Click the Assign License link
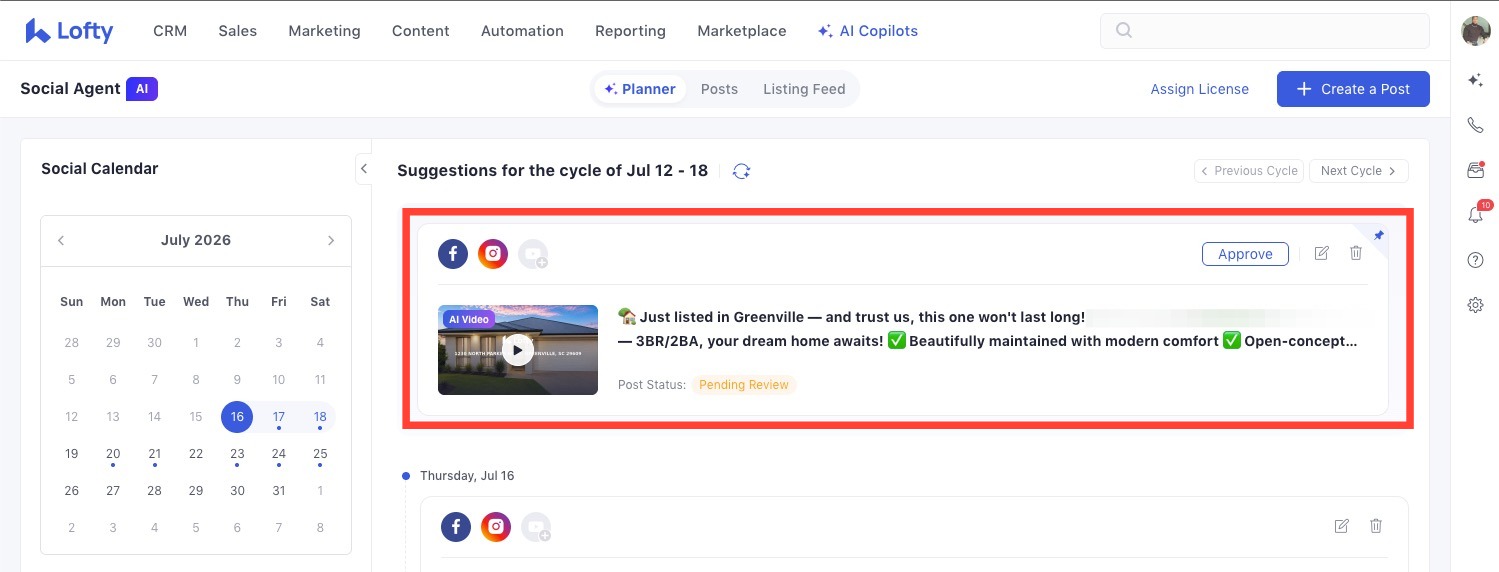 coord(1199,89)
